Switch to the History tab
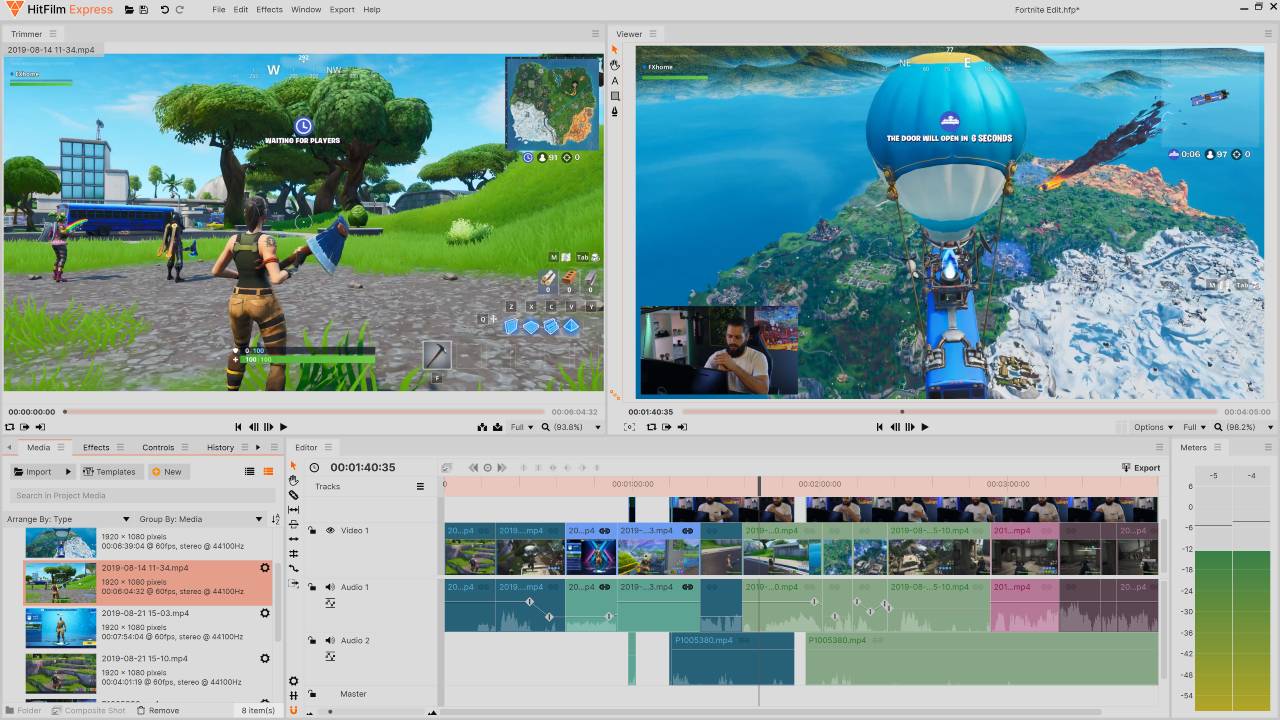Image resolution: width=1280 pixels, height=720 pixels. (x=220, y=447)
